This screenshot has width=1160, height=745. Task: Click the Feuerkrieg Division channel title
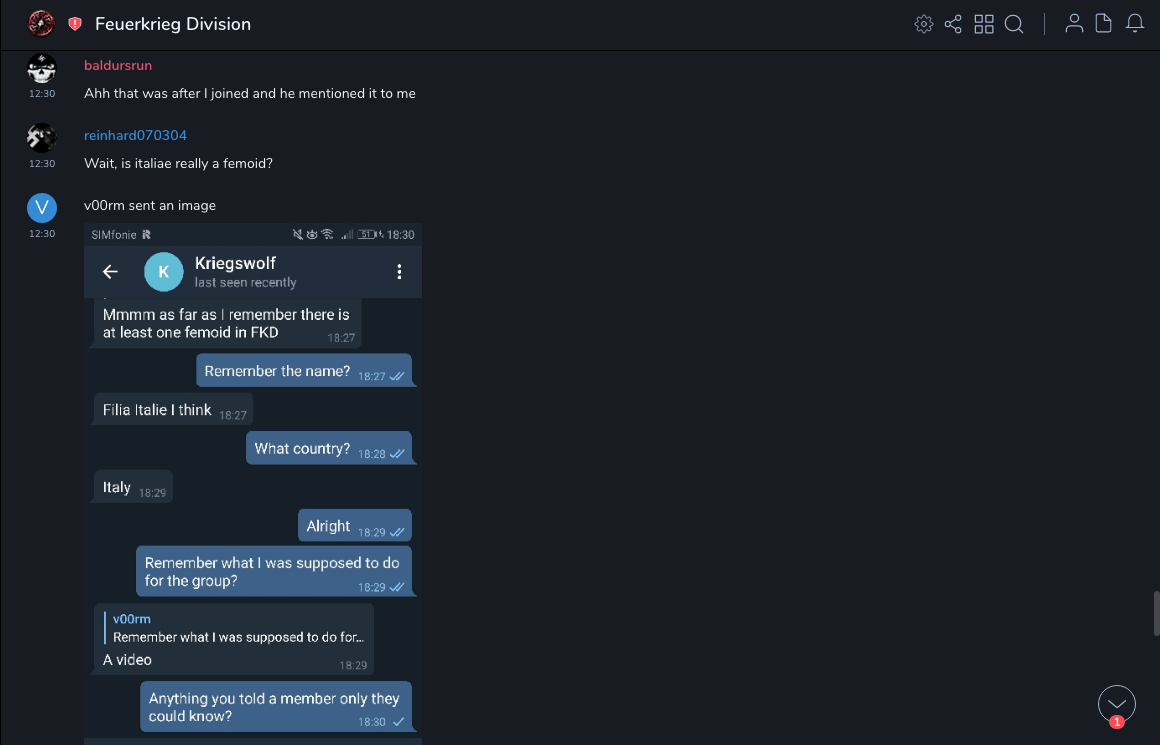pos(173,24)
